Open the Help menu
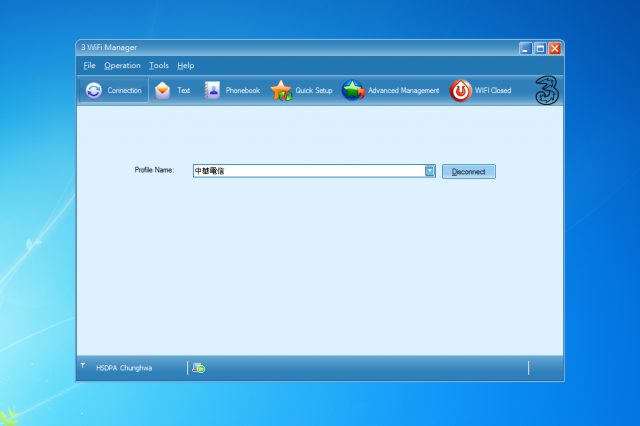640x426 pixels. coord(186,65)
